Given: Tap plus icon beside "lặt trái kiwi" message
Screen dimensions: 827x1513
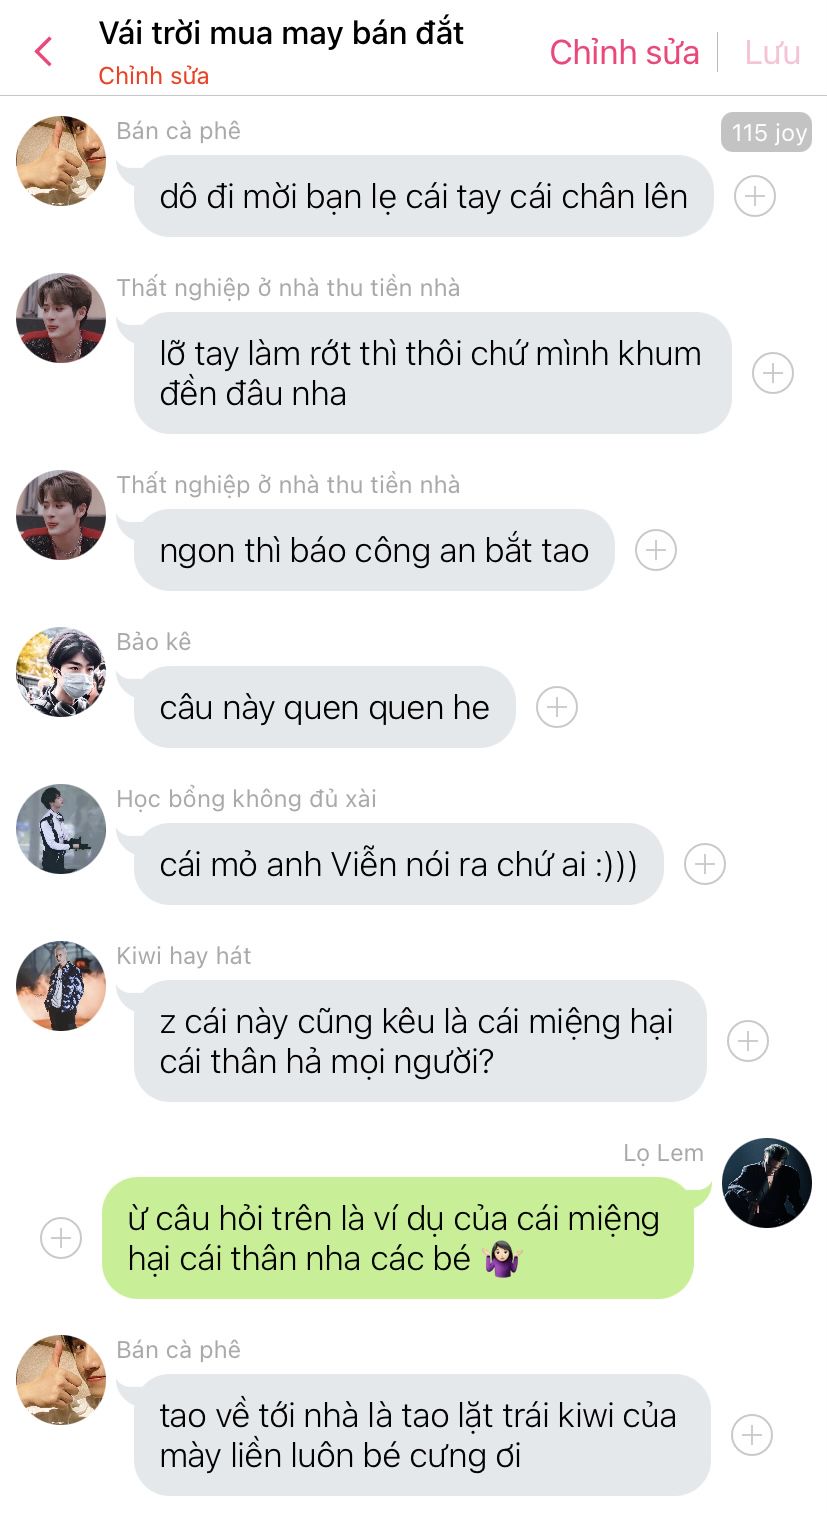Looking at the screenshot, I should pos(751,1435).
